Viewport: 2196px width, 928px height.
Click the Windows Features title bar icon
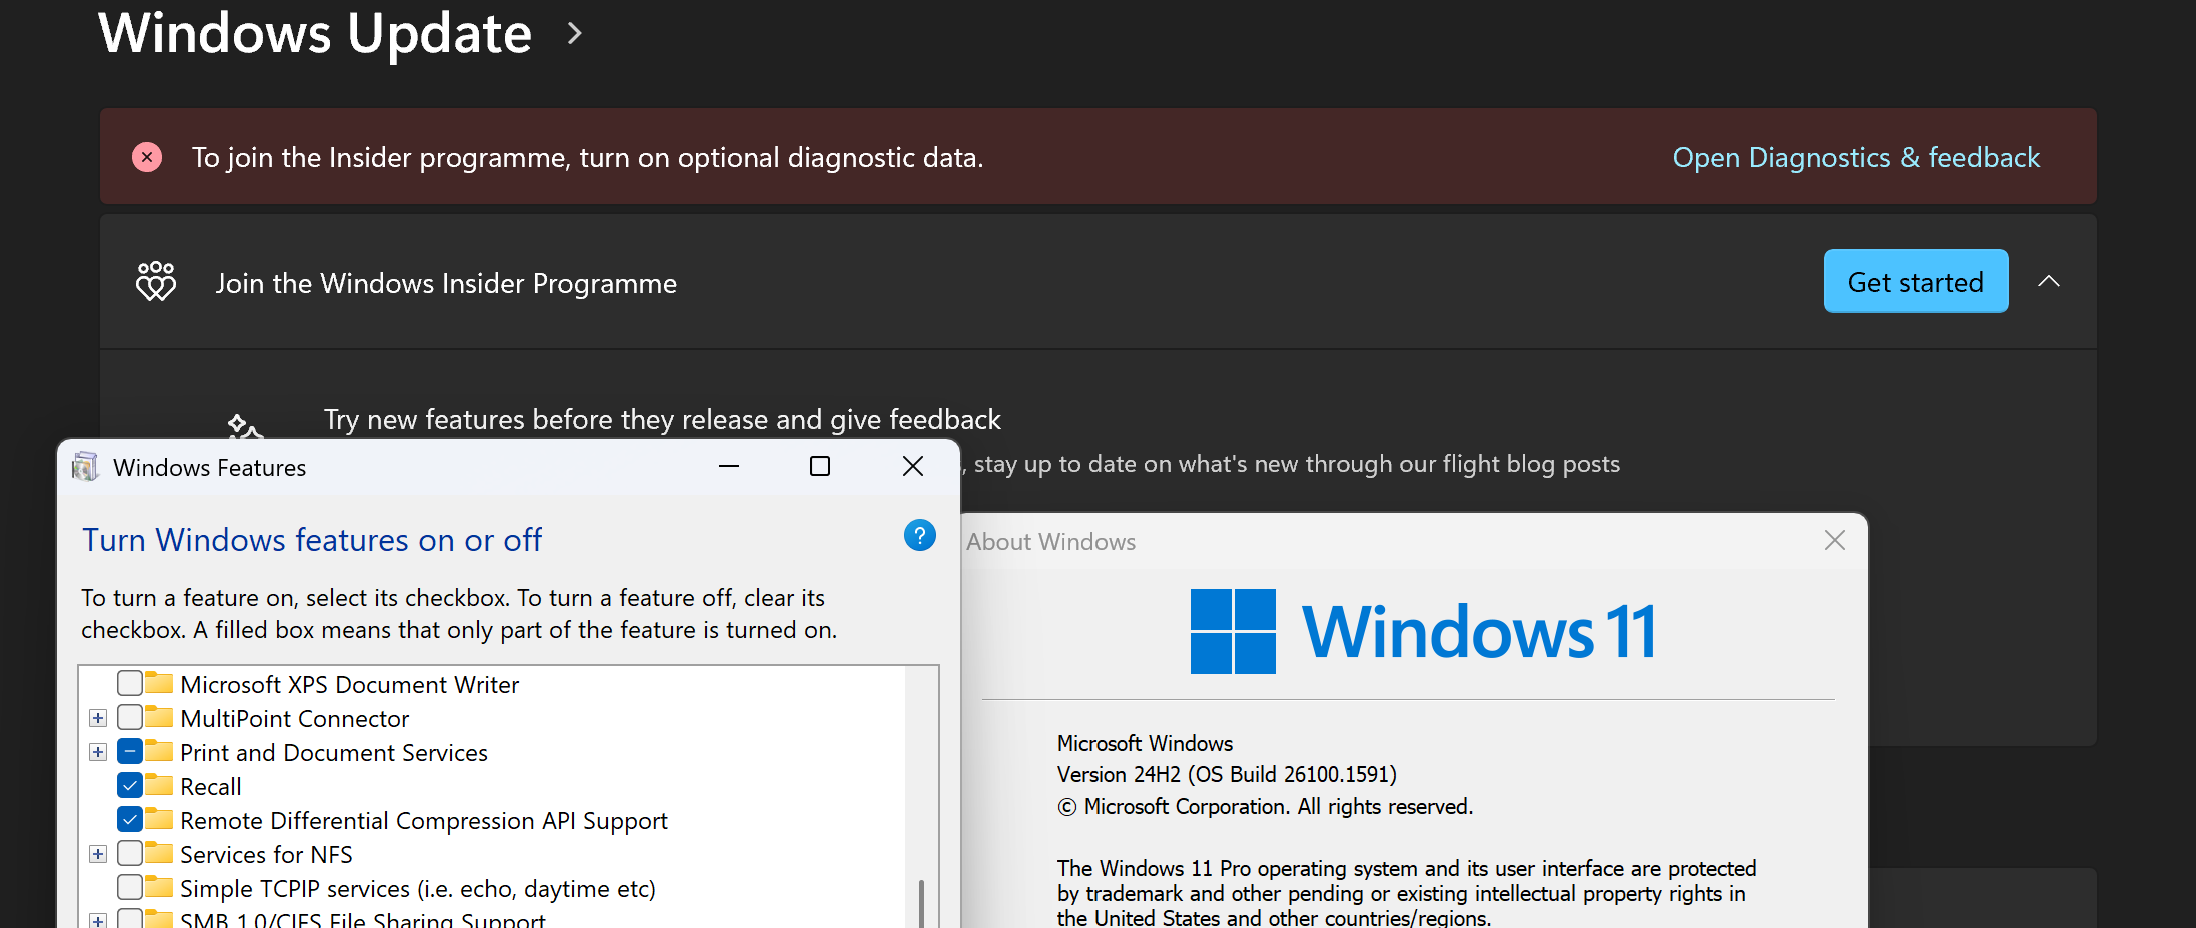click(86, 467)
